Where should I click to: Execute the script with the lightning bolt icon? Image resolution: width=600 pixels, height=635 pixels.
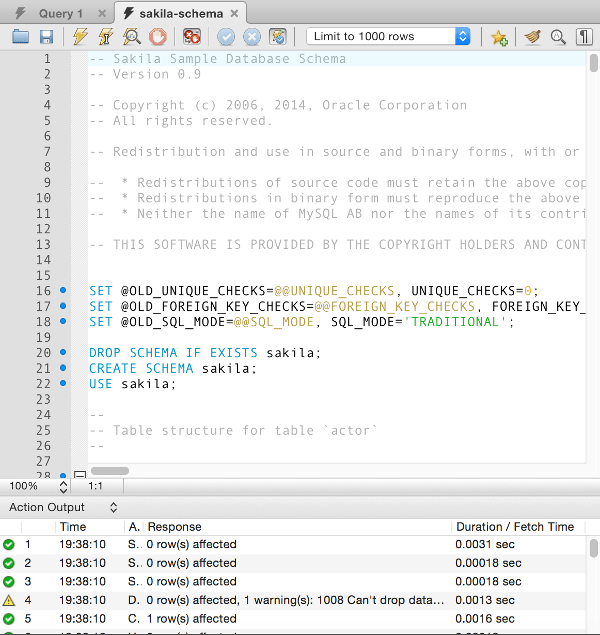tap(80, 37)
